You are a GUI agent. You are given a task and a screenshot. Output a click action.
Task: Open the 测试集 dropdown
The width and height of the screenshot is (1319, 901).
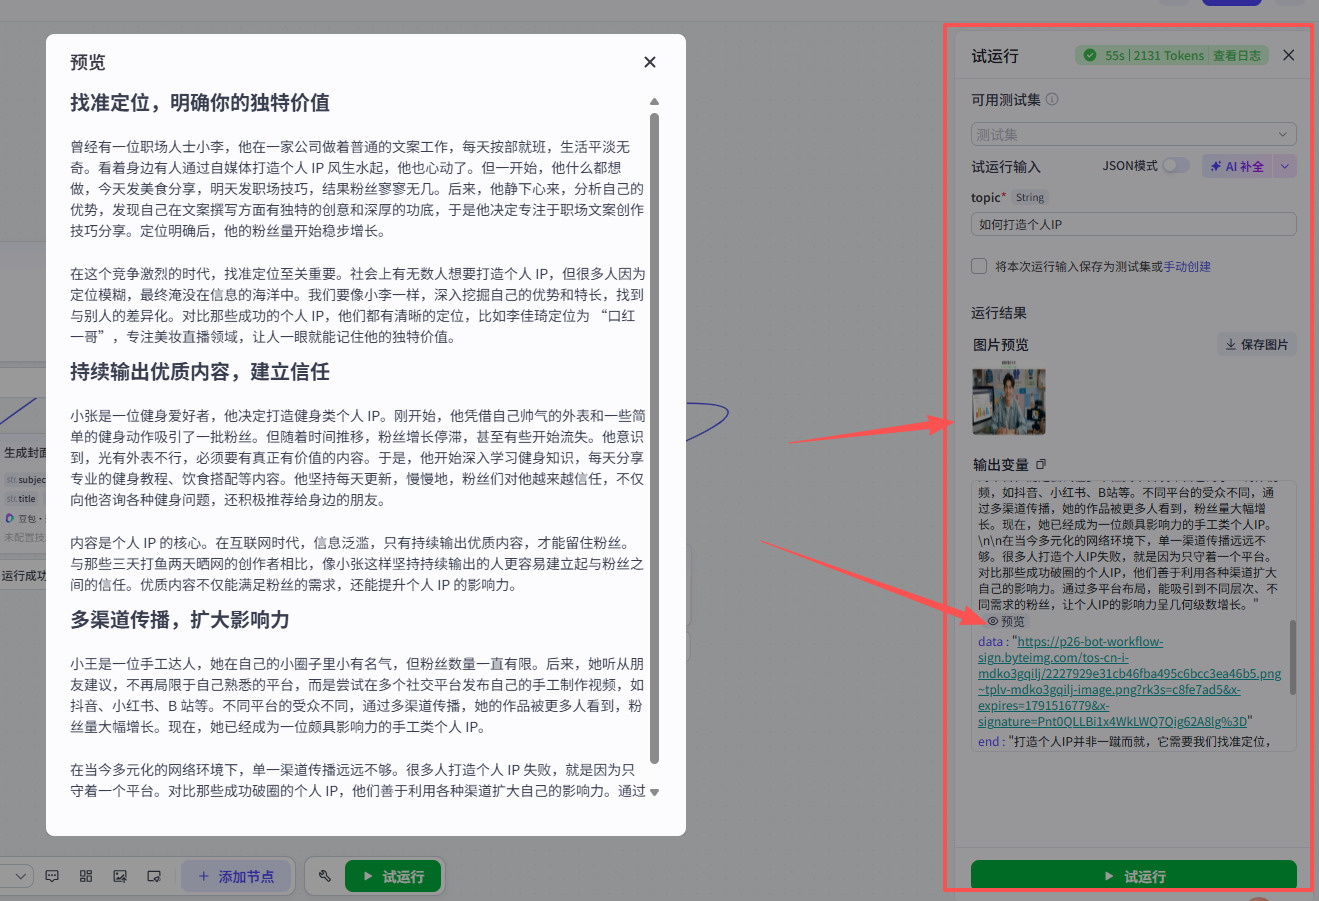click(1134, 134)
